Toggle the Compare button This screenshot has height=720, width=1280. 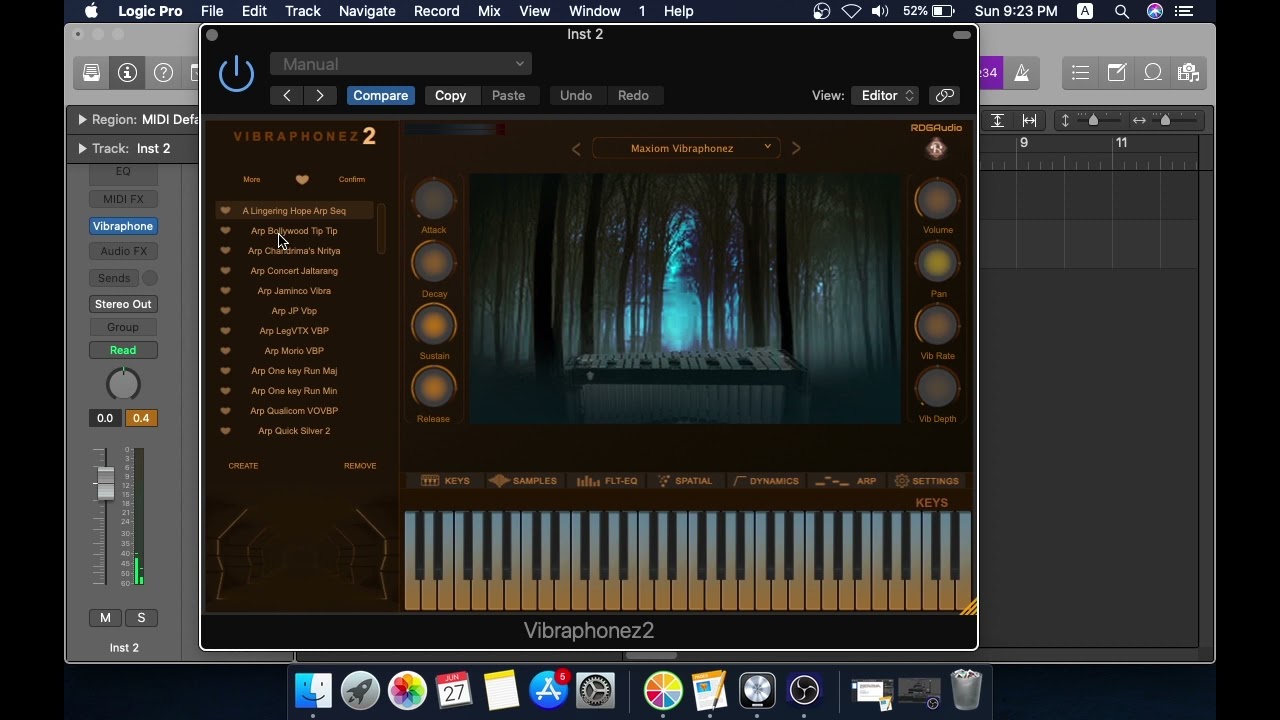380,95
